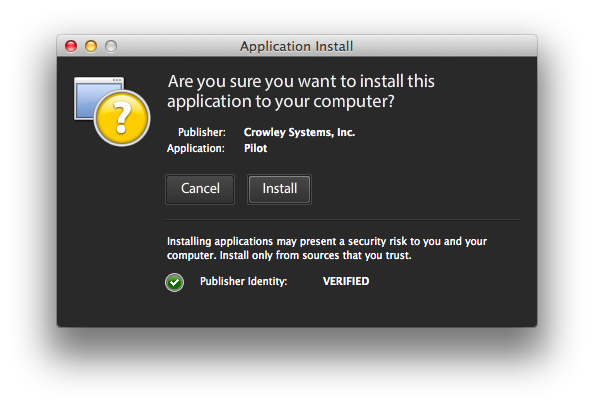Select the VERIFIED status text
This screenshot has height=406, width=594.
[346, 281]
